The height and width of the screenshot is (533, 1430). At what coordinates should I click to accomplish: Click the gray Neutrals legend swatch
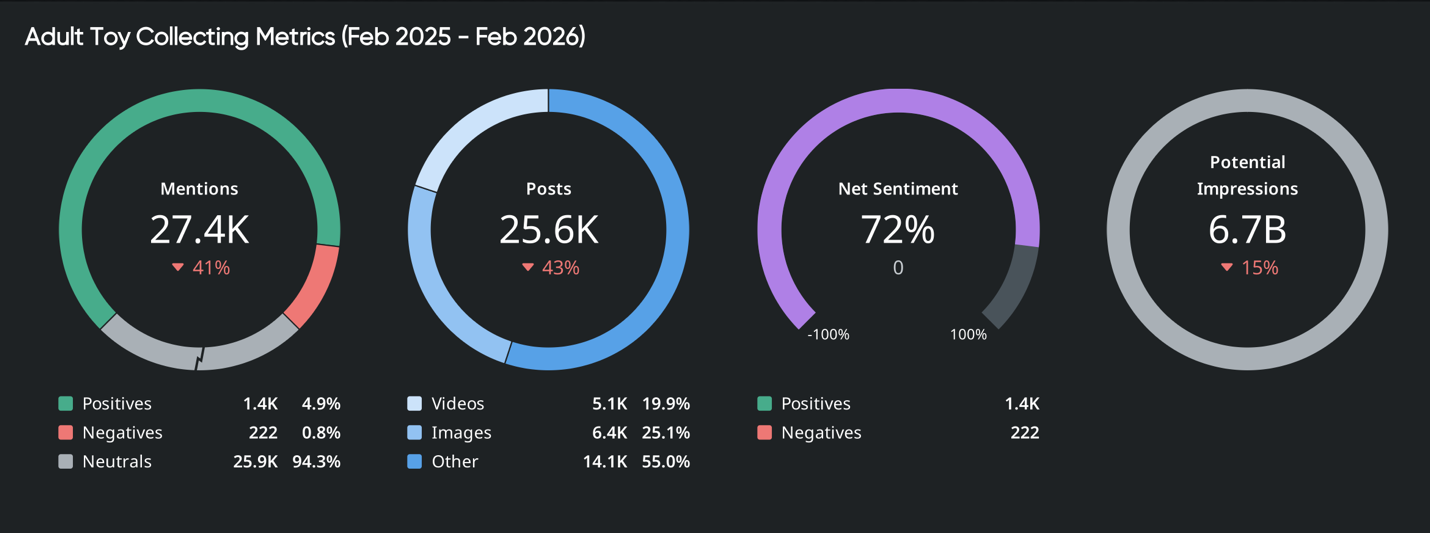click(66, 462)
